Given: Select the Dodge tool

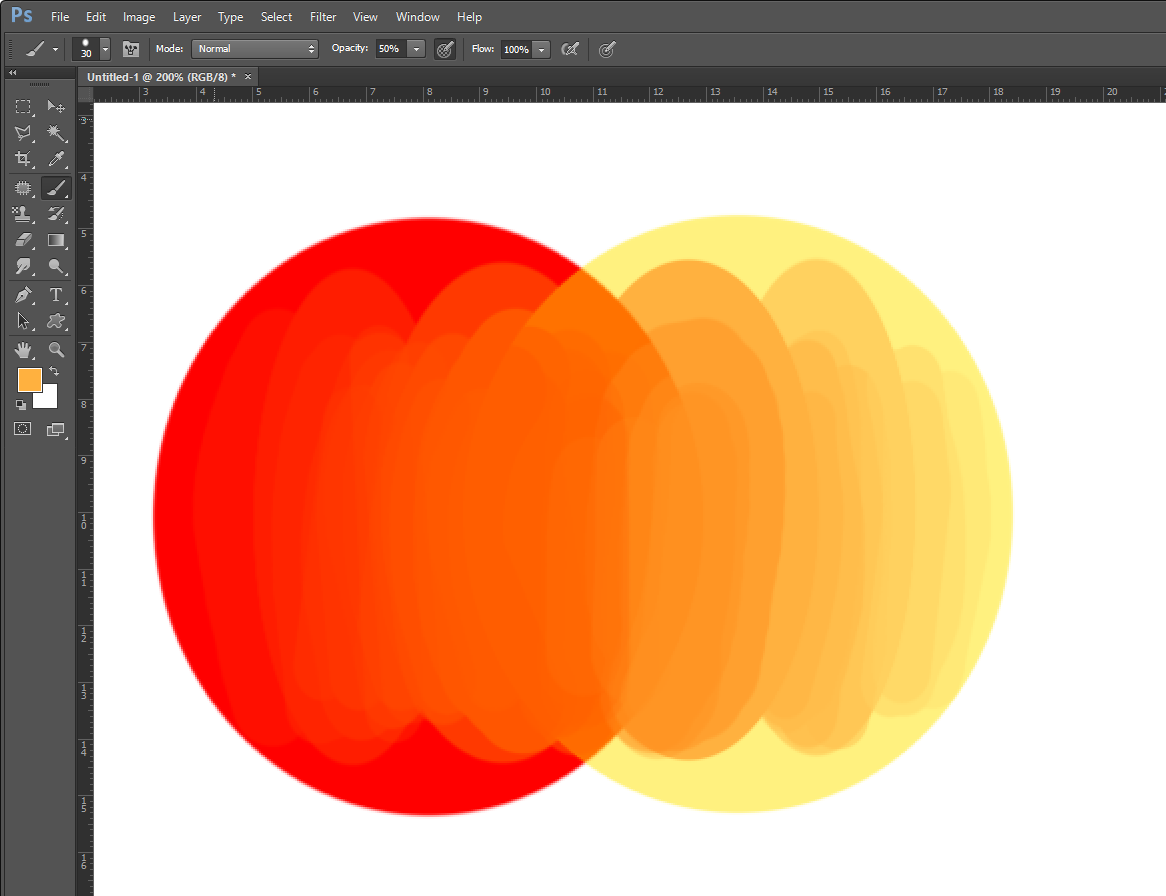Looking at the screenshot, I should point(56,266).
